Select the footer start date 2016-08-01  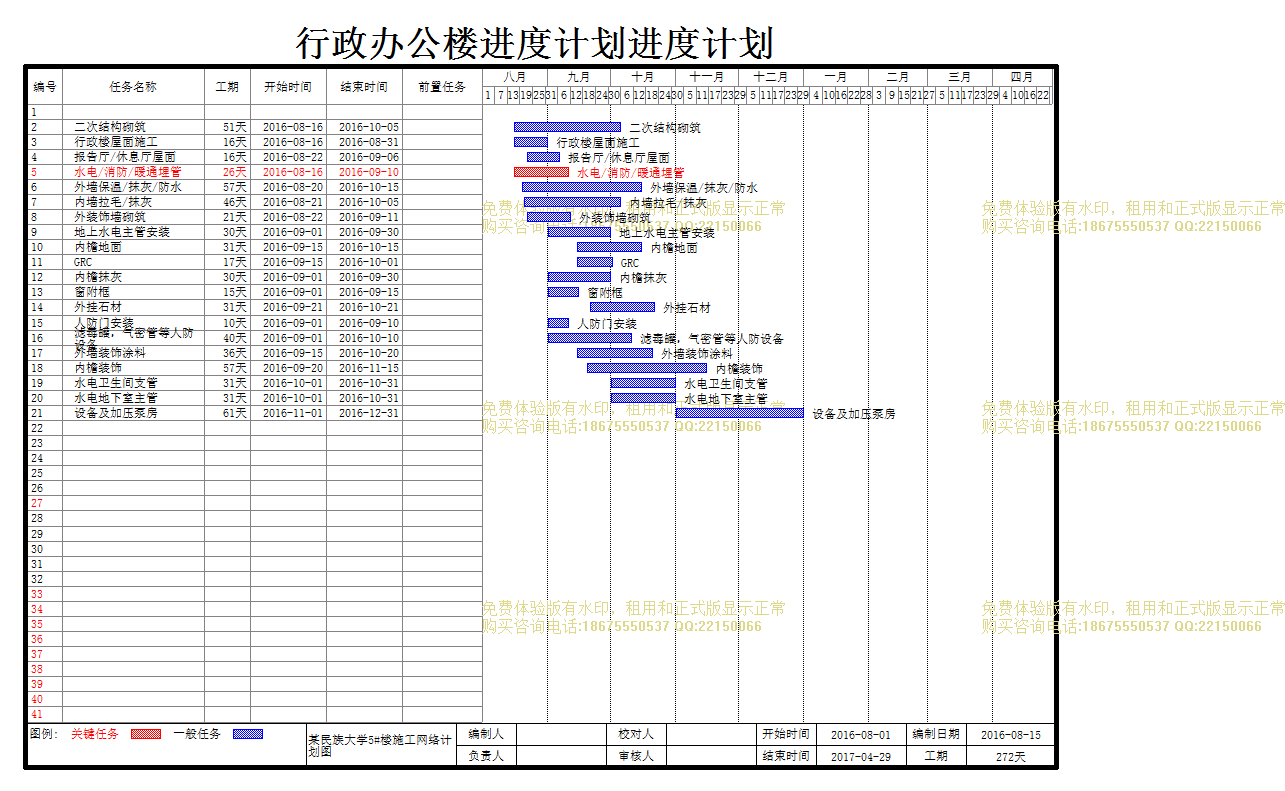pyautogui.click(x=861, y=734)
